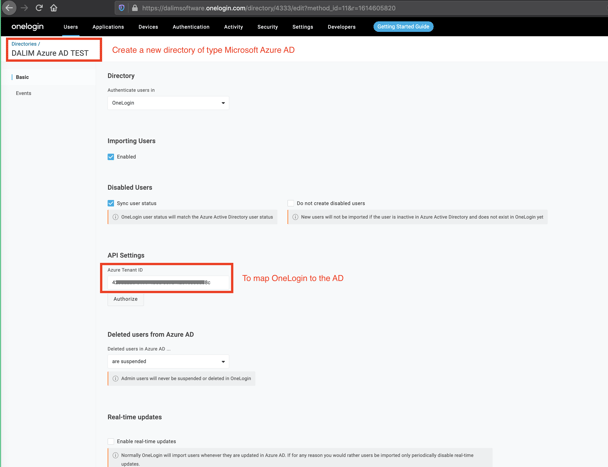Follow the Directories breadcrumb link

click(24, 44)
